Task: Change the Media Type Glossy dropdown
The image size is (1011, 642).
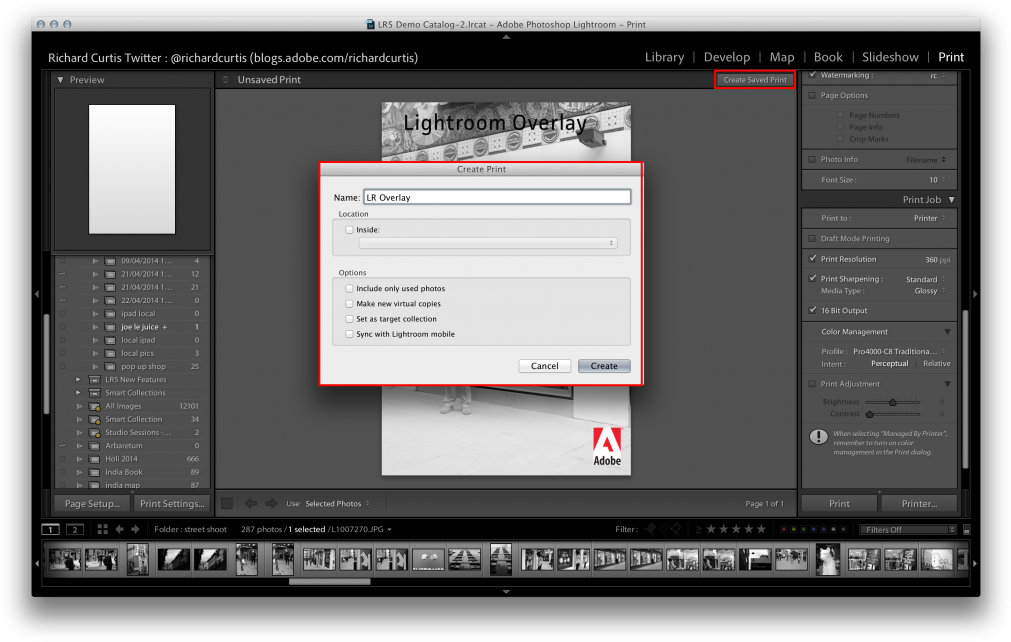Action: click(x=930, y=291)
